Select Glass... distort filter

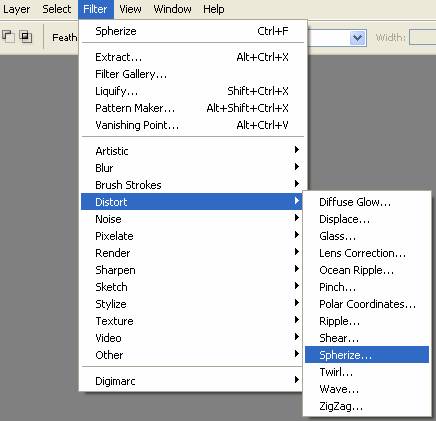pos(367,236)
